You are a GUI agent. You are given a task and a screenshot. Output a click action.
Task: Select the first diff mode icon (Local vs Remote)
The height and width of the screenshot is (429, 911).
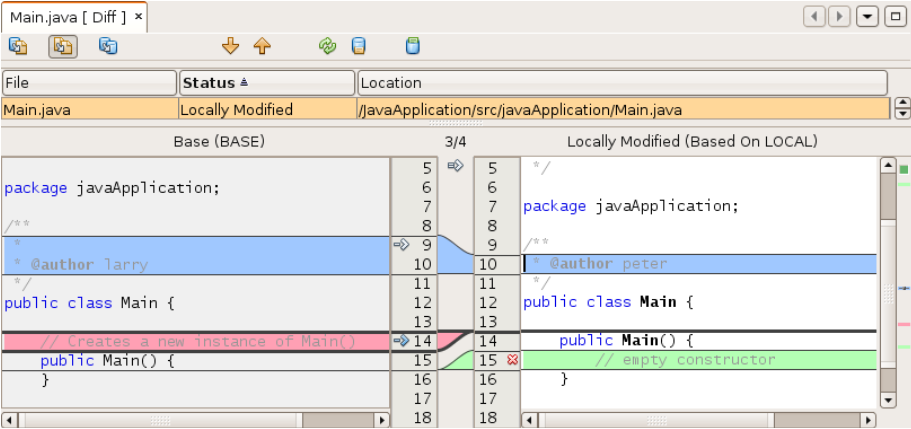(x=18, y=46)
